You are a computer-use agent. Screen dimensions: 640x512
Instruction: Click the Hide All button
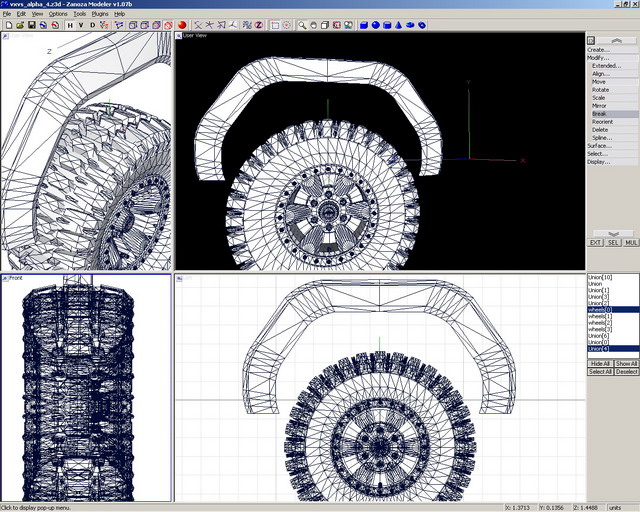pos(599,363)
